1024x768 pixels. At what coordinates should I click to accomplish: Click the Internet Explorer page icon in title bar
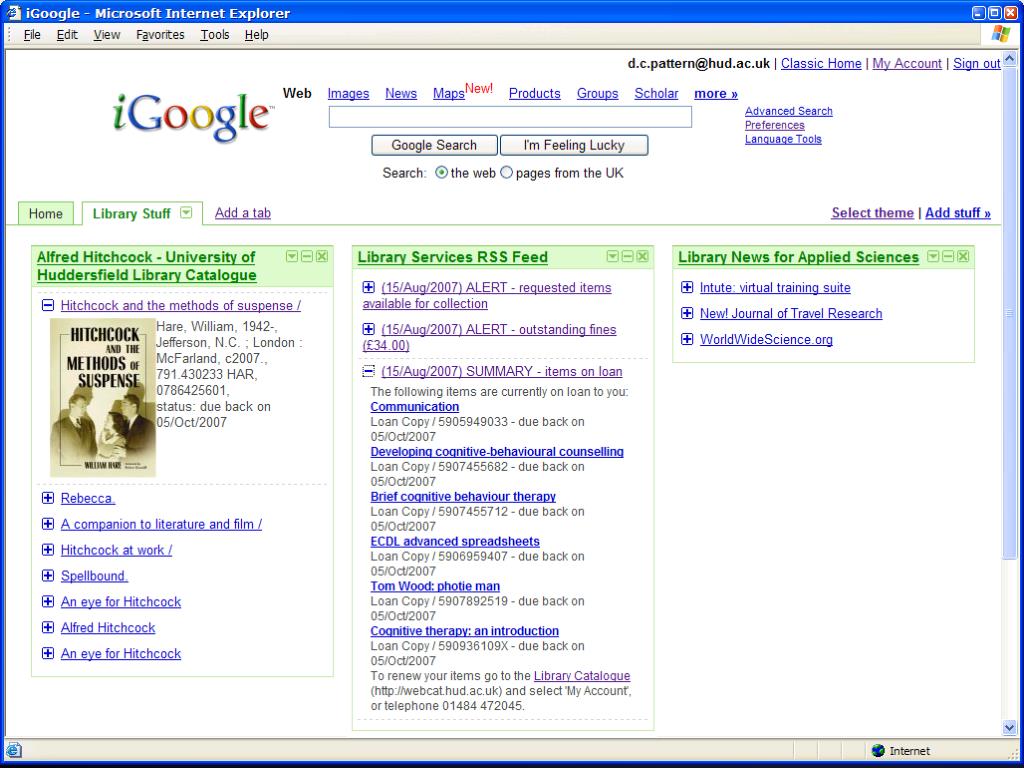click(x=13, y=12)
